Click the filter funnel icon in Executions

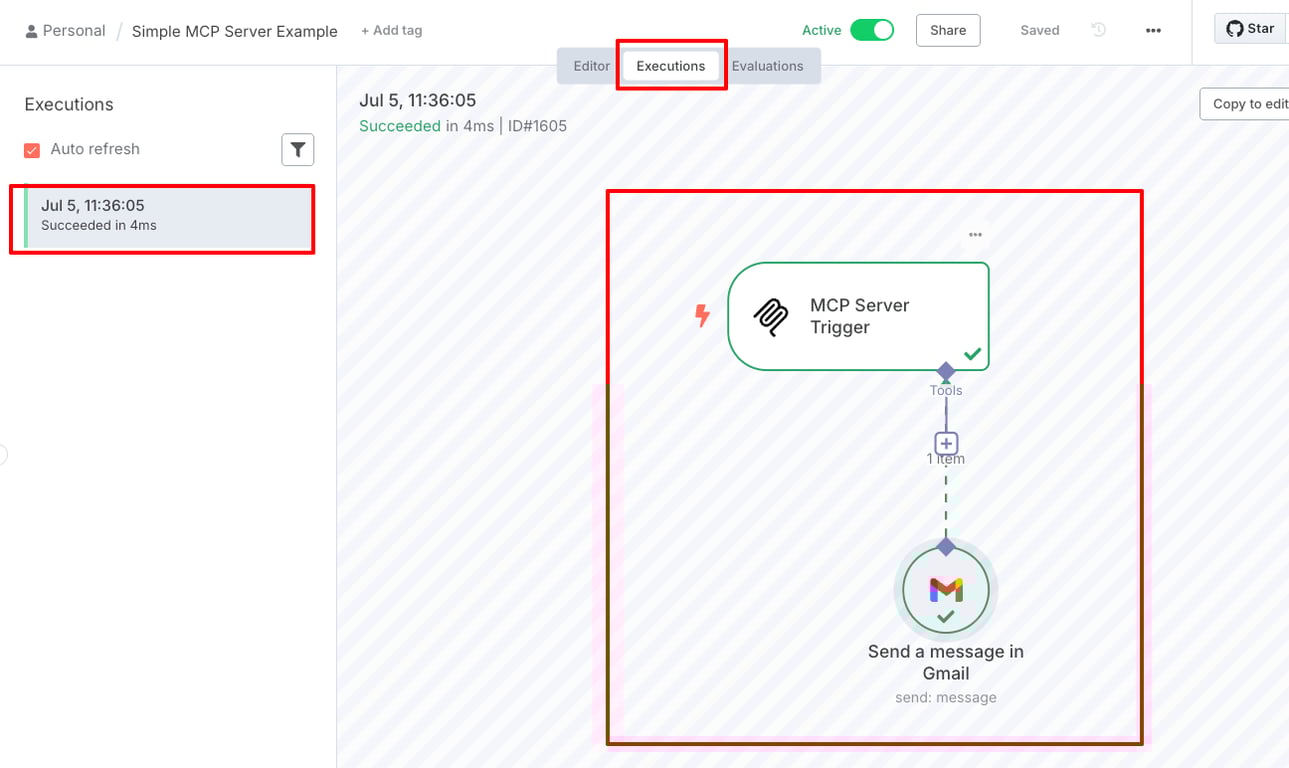tap(298, 149)
